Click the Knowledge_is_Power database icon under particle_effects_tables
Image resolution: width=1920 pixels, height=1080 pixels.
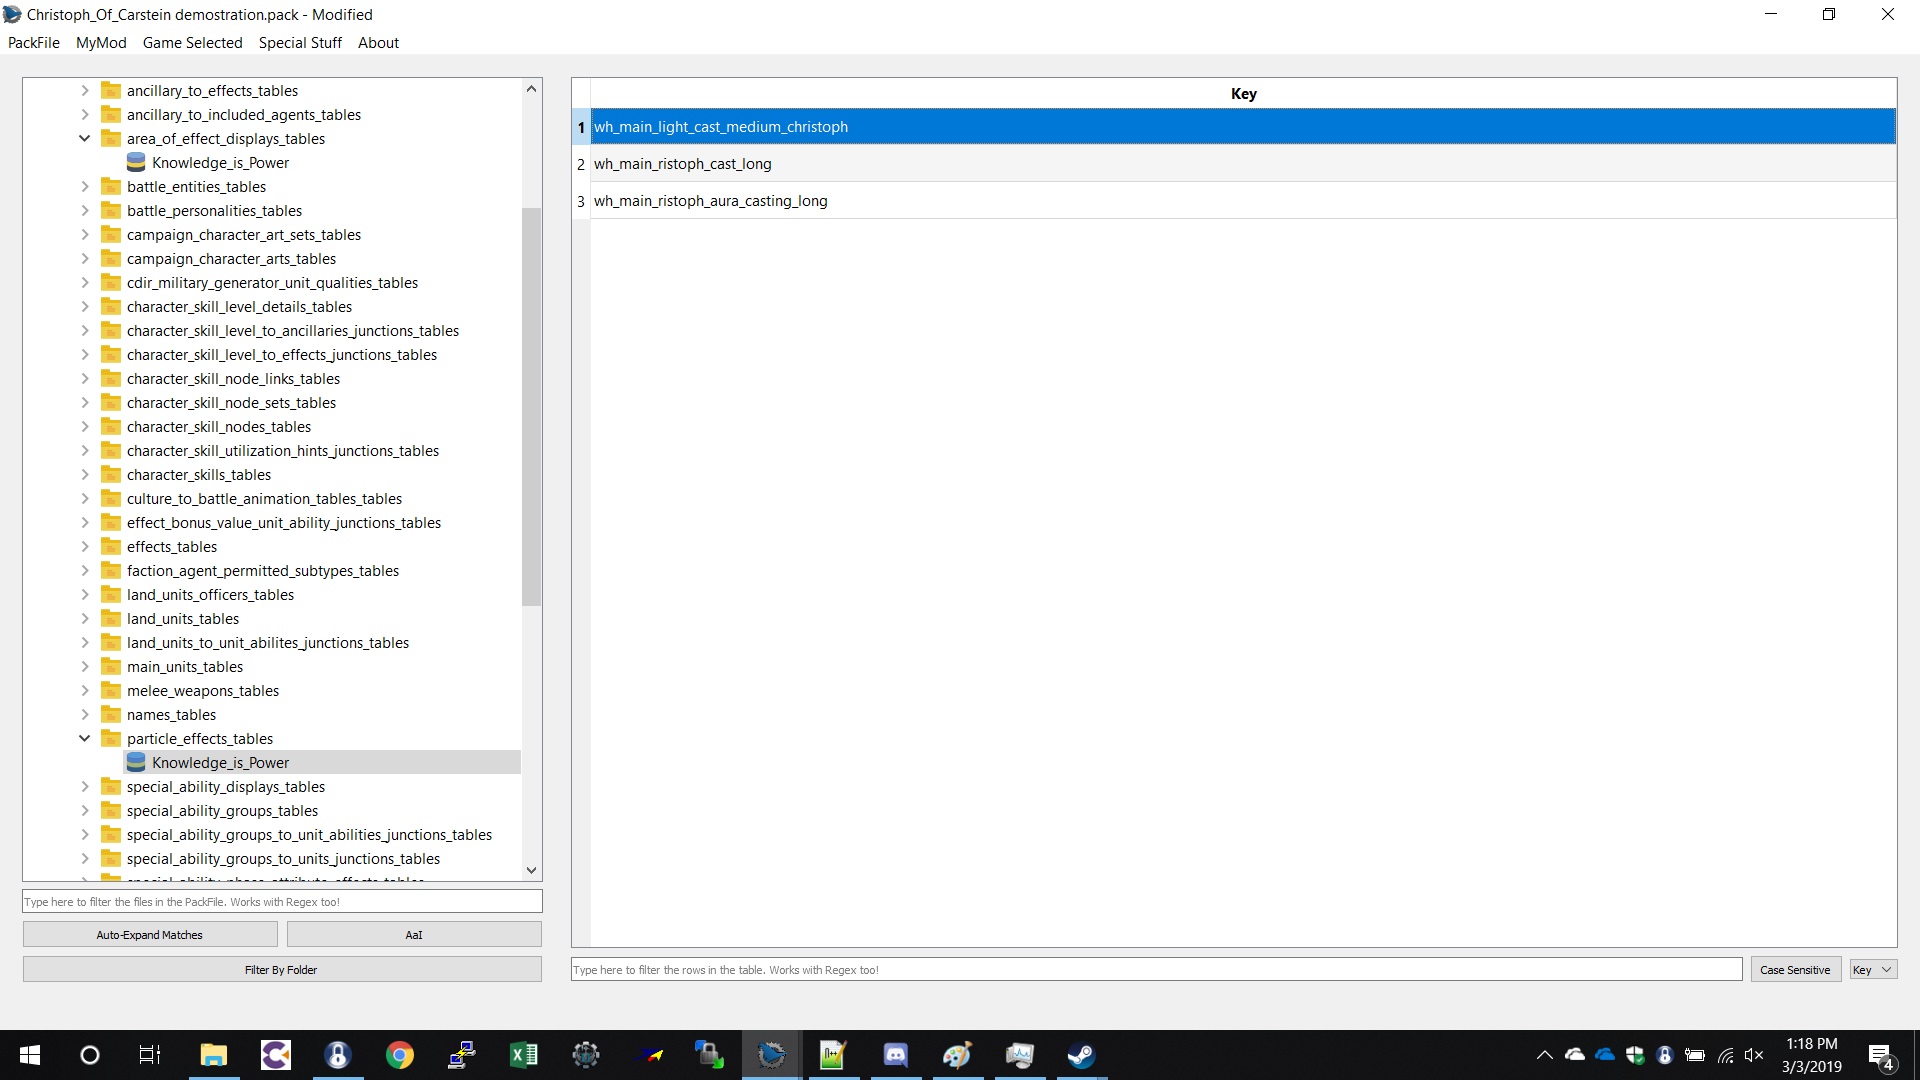[x=137, y=763]
